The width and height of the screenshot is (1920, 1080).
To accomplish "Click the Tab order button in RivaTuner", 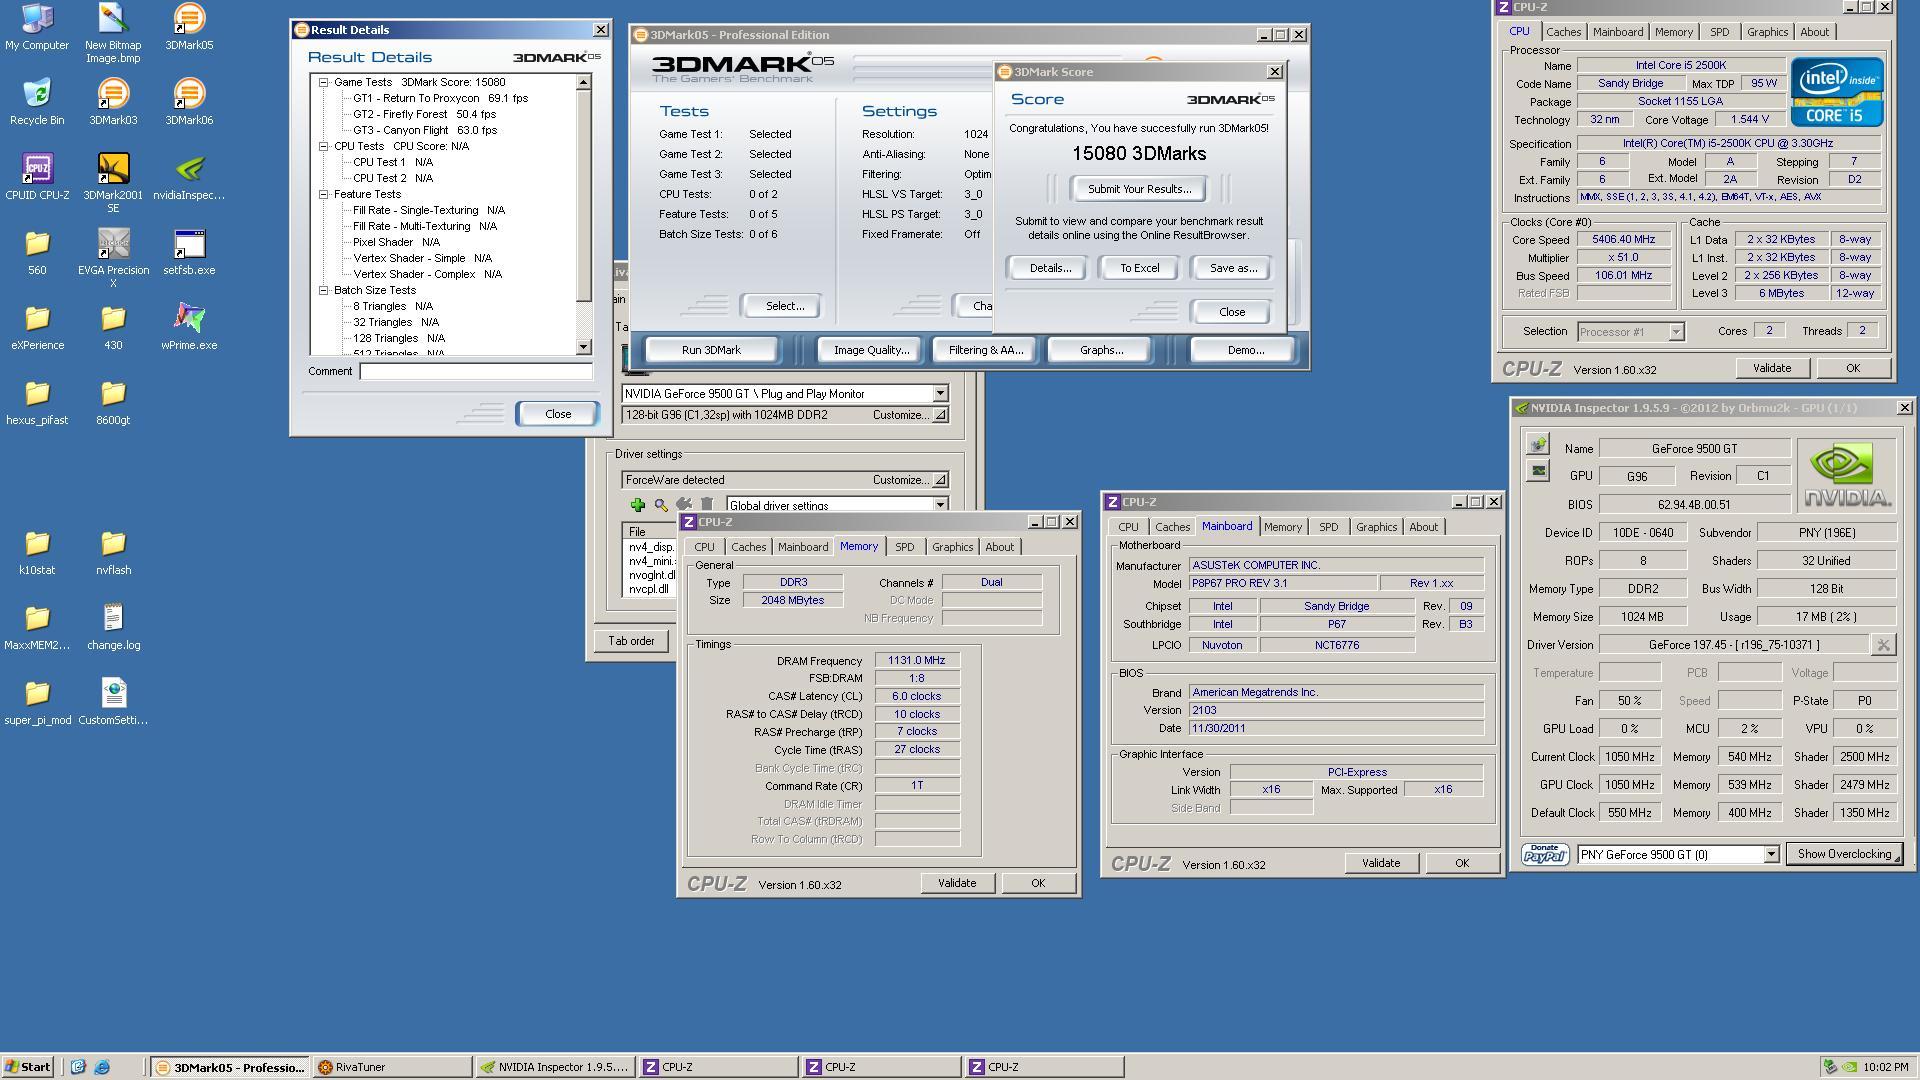I will click(x=631, y=641).
